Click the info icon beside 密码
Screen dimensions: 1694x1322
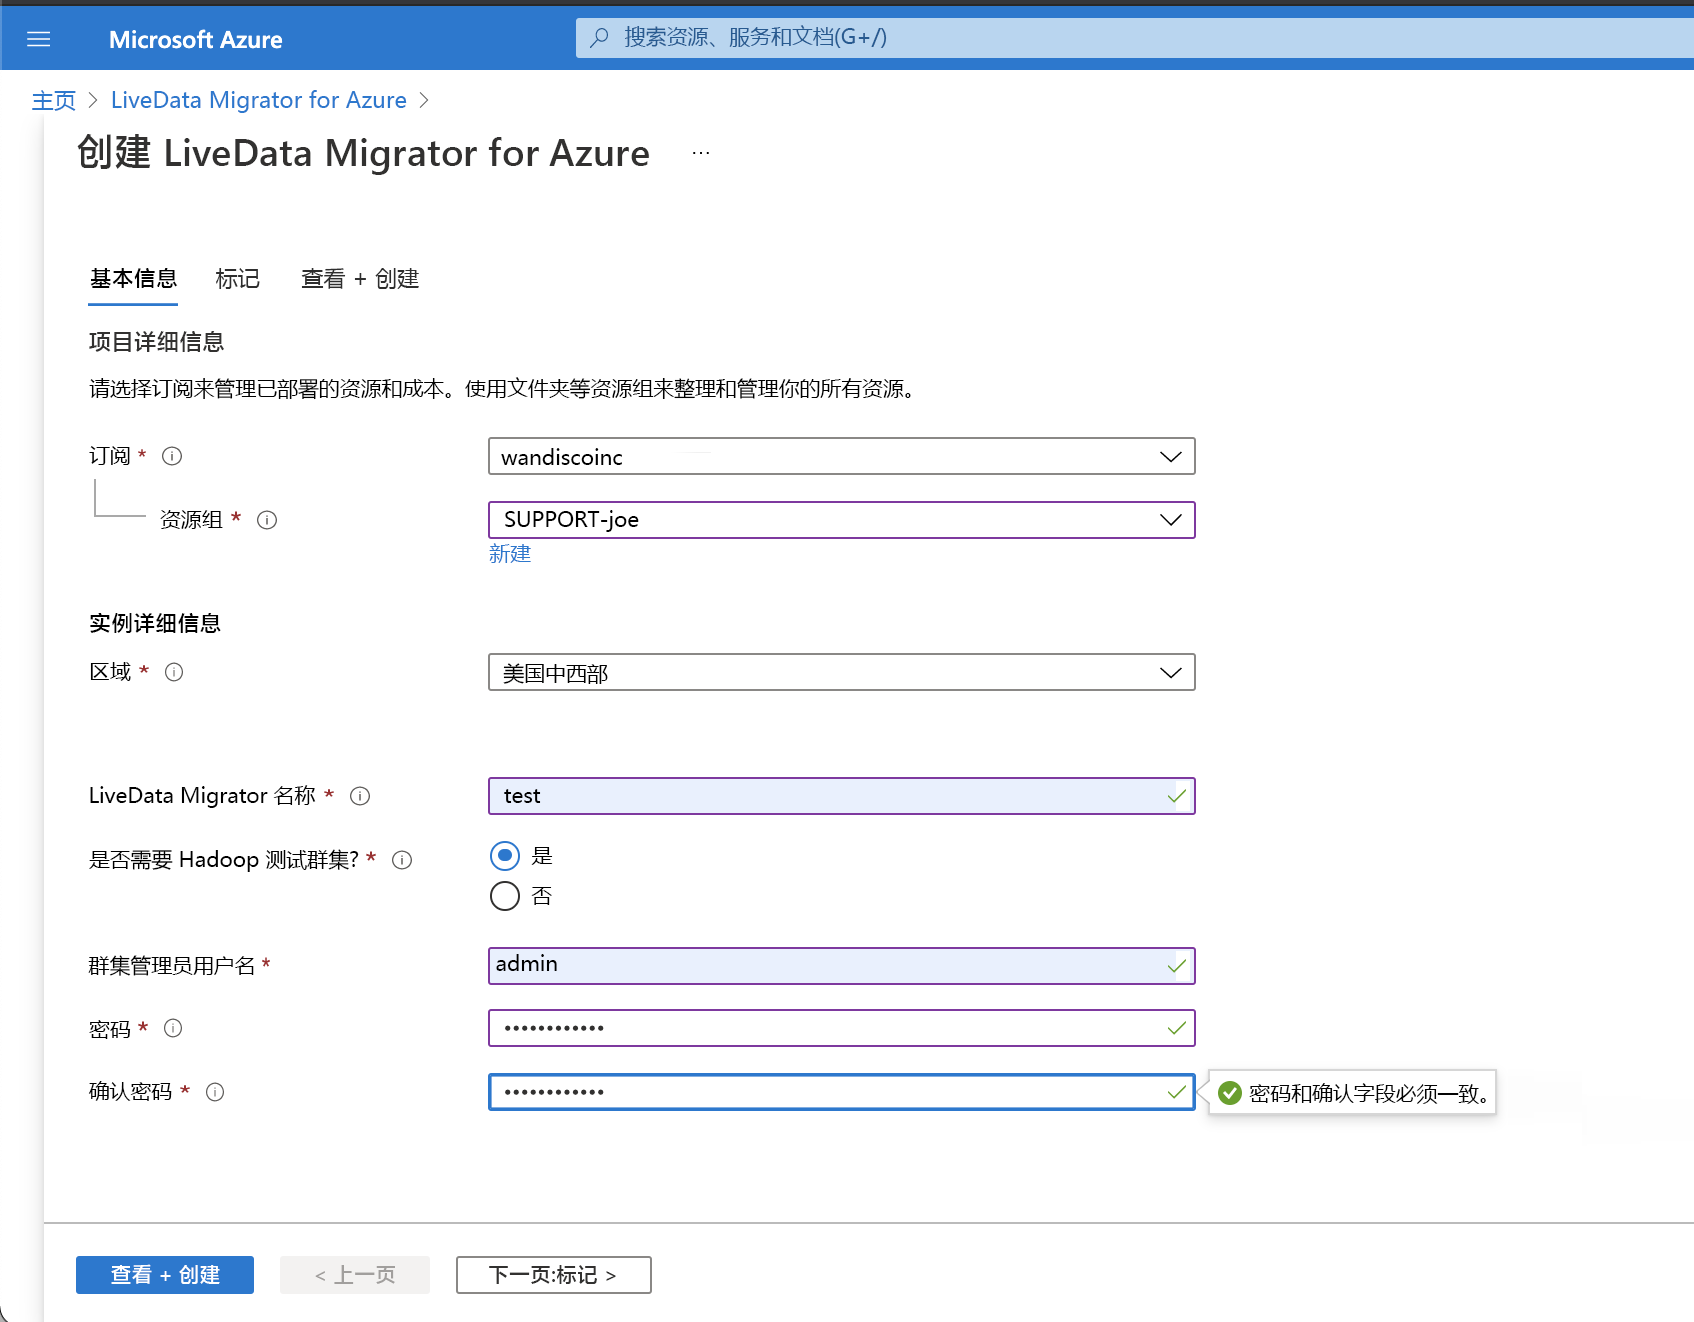pyautogui.click(x=173, y=1028)
